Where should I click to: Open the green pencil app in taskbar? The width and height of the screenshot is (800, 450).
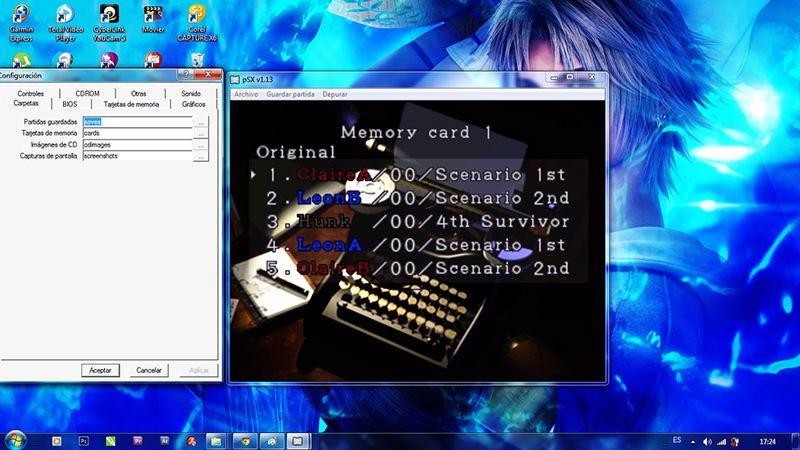pyautogui.click(x=111, y=441)
